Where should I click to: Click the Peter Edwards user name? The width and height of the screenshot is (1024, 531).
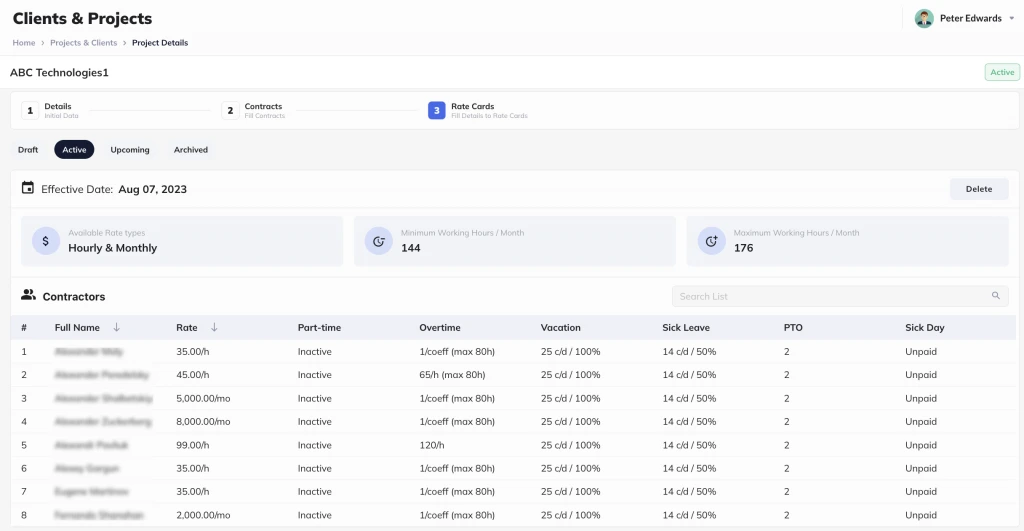point(970,18)
